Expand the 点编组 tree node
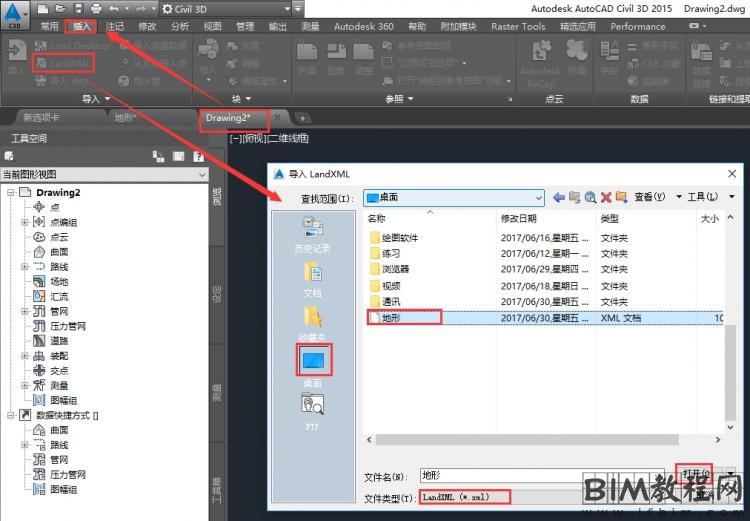This screenshot has width=750, height=521. [24, 222]
